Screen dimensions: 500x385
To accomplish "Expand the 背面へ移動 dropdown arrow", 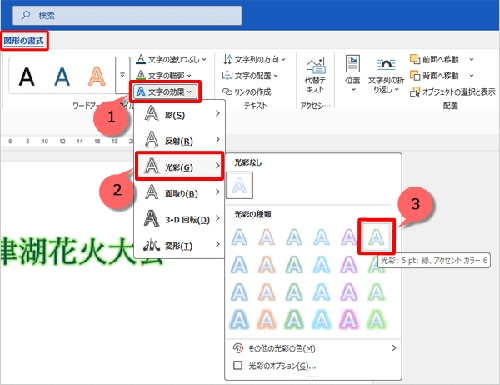I will (x=471, y=76).
